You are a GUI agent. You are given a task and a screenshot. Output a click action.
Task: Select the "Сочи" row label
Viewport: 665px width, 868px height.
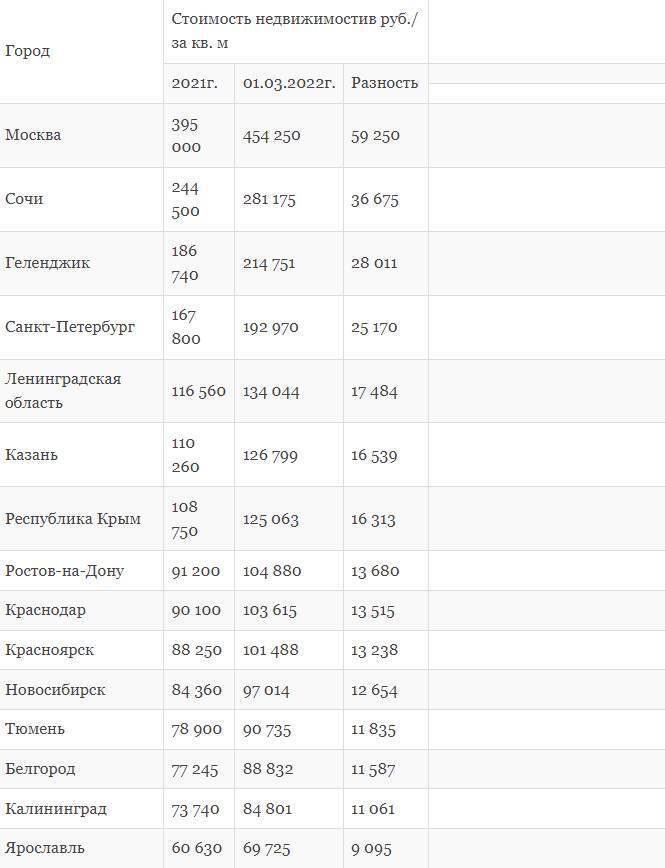click(x=24, y=199)
